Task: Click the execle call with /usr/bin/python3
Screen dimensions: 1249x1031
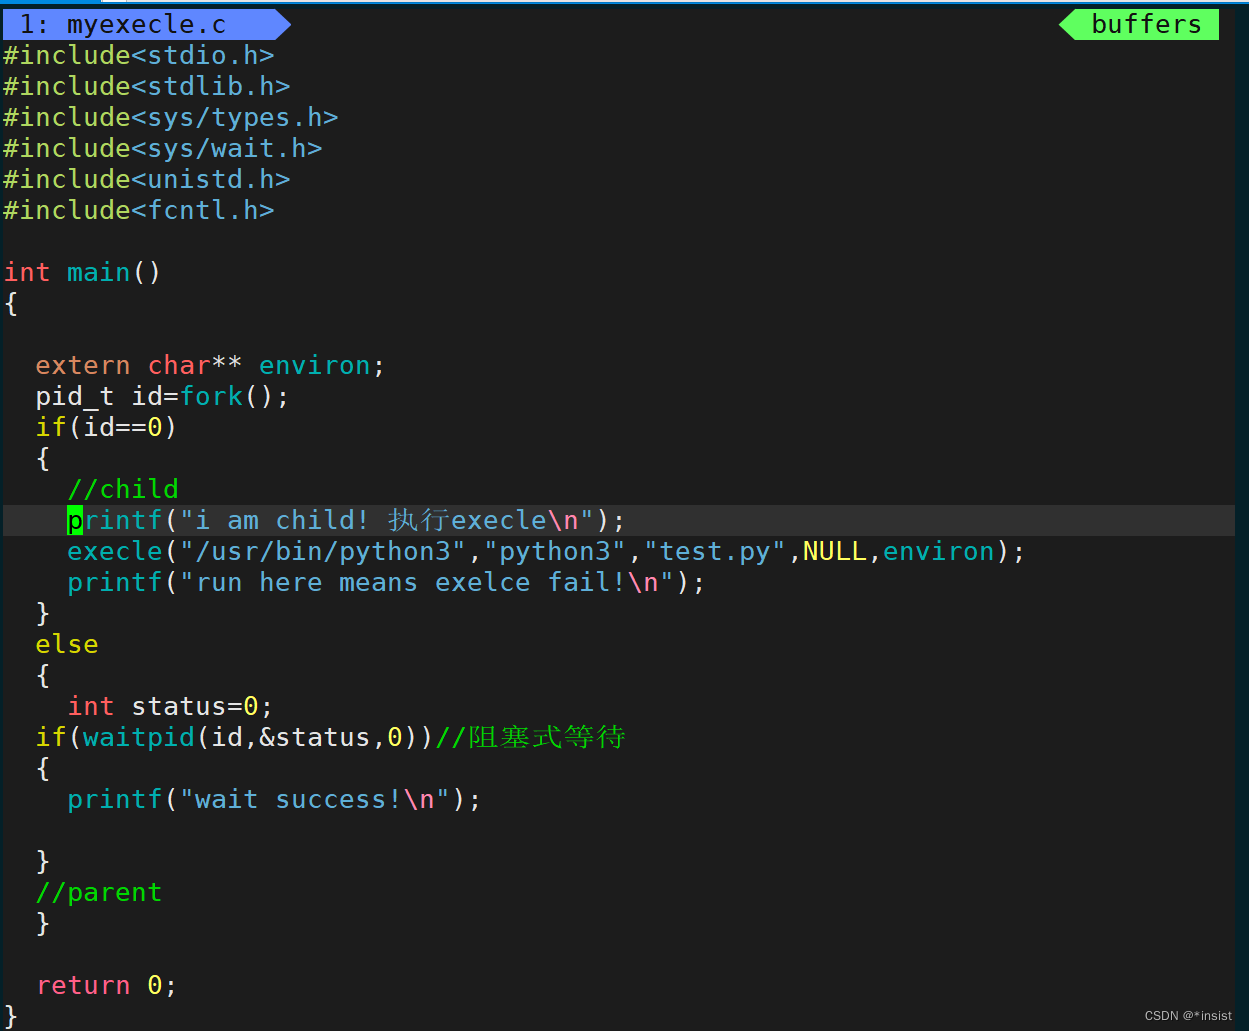Action: pyautogui.click(x=546, y=551)
